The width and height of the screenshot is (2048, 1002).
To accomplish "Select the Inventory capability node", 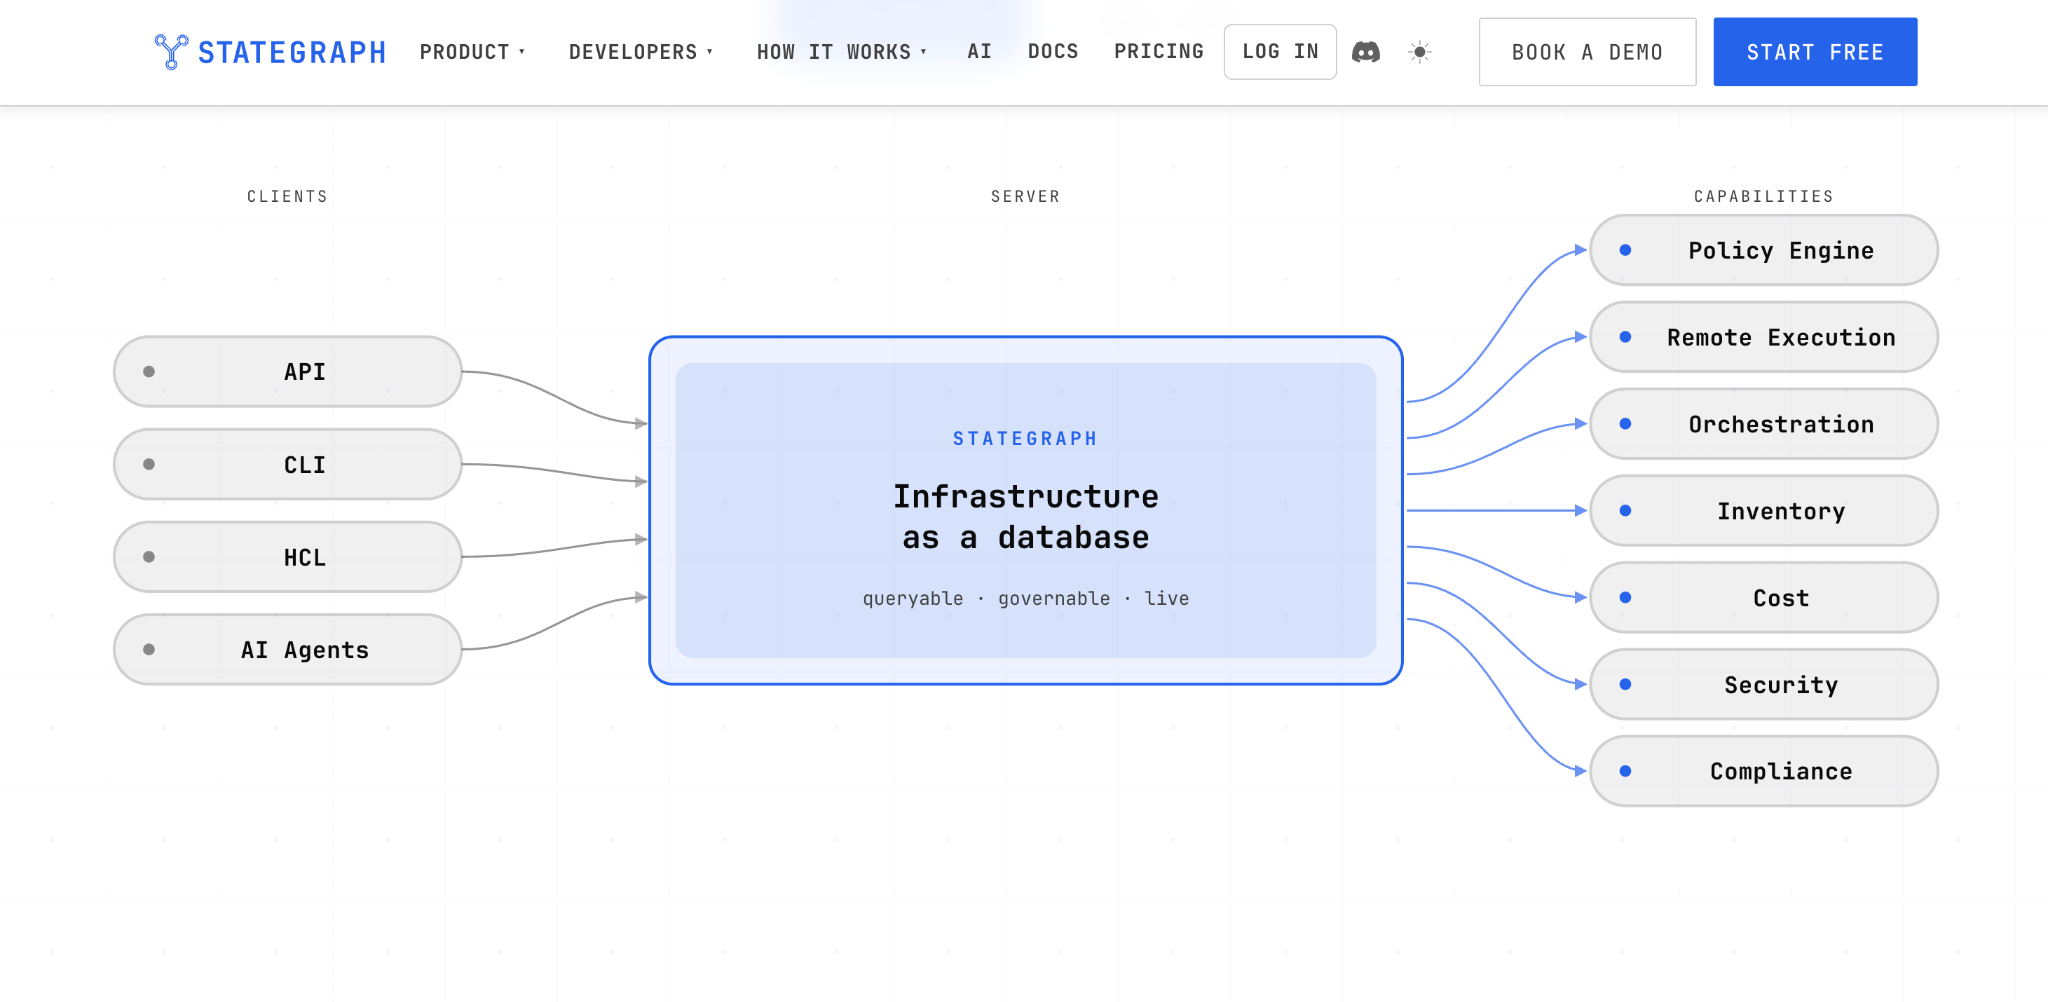I will 1764,511.
